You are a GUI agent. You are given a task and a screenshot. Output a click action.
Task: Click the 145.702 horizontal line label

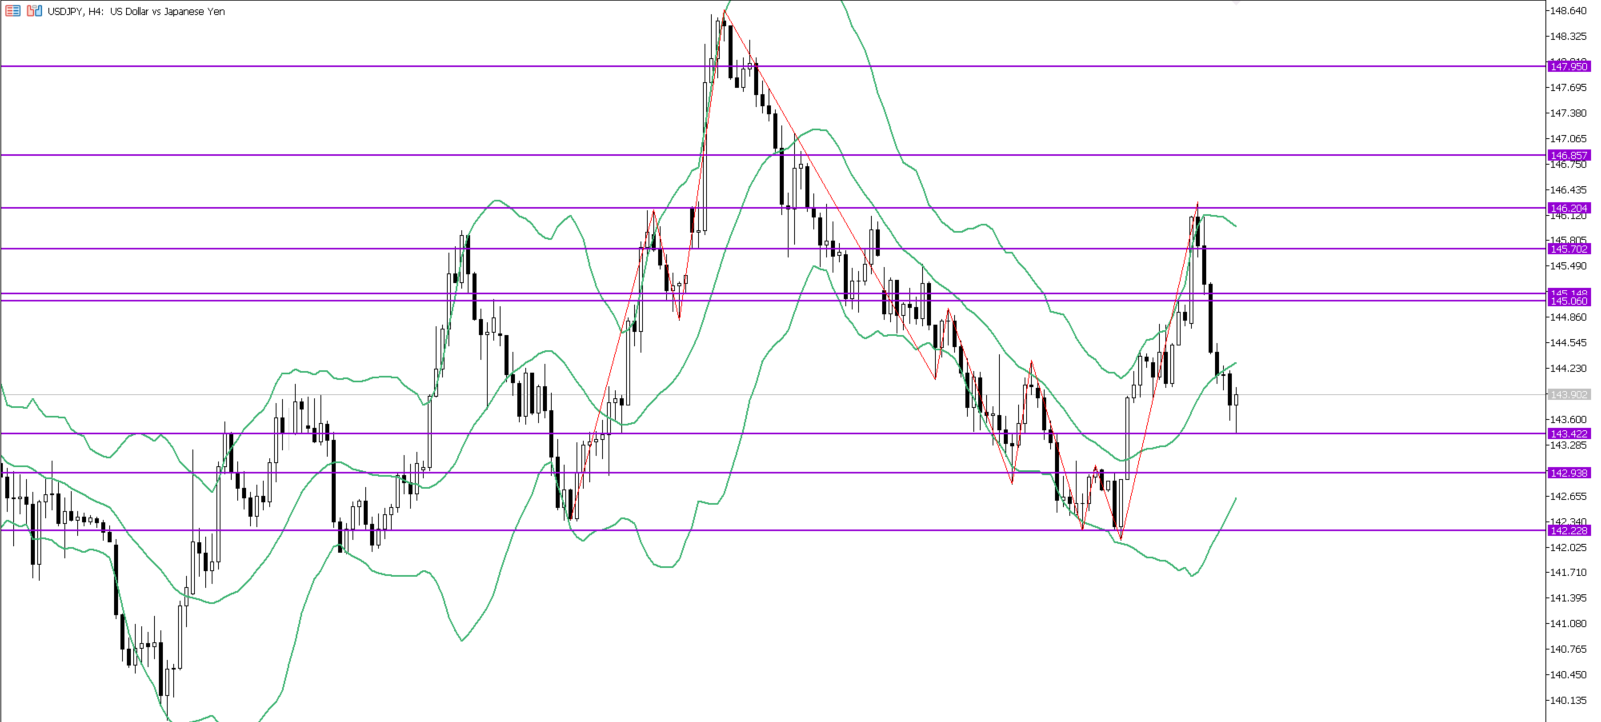click(x=1568, y=249)
